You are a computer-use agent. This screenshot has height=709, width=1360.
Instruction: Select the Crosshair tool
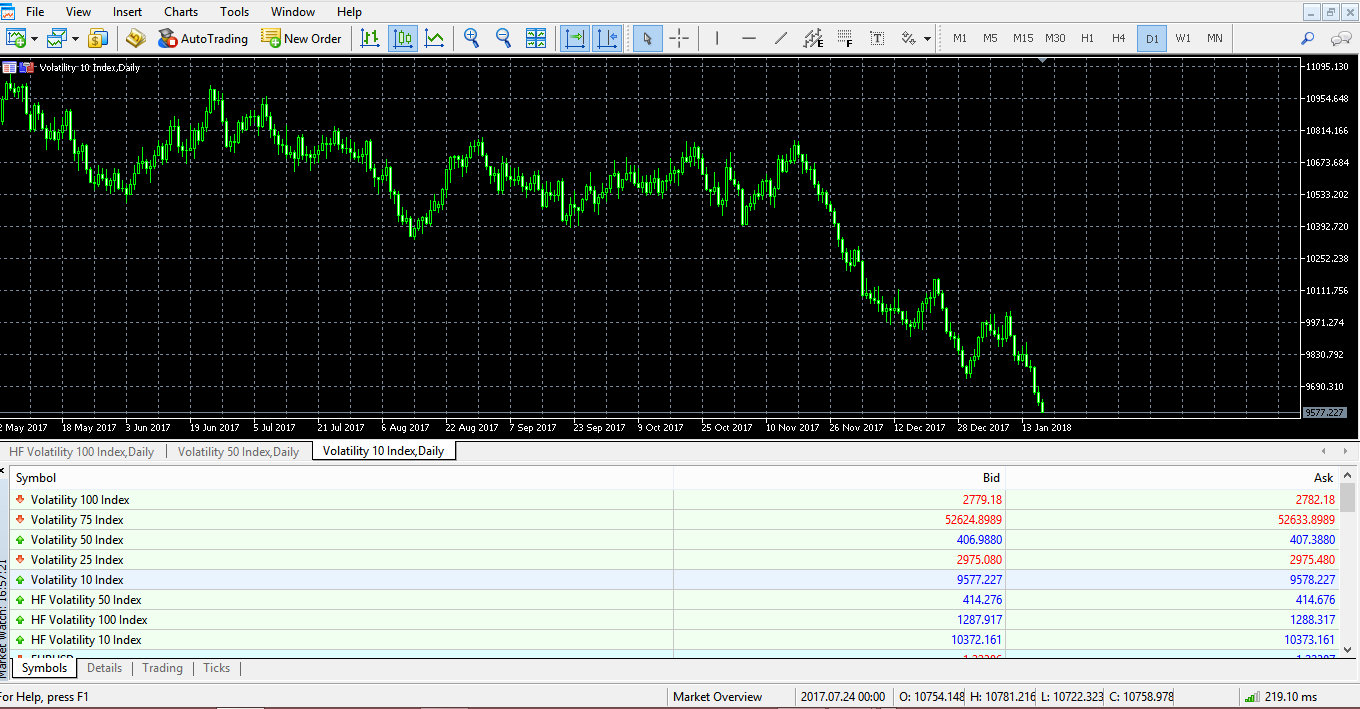(679, 39)
